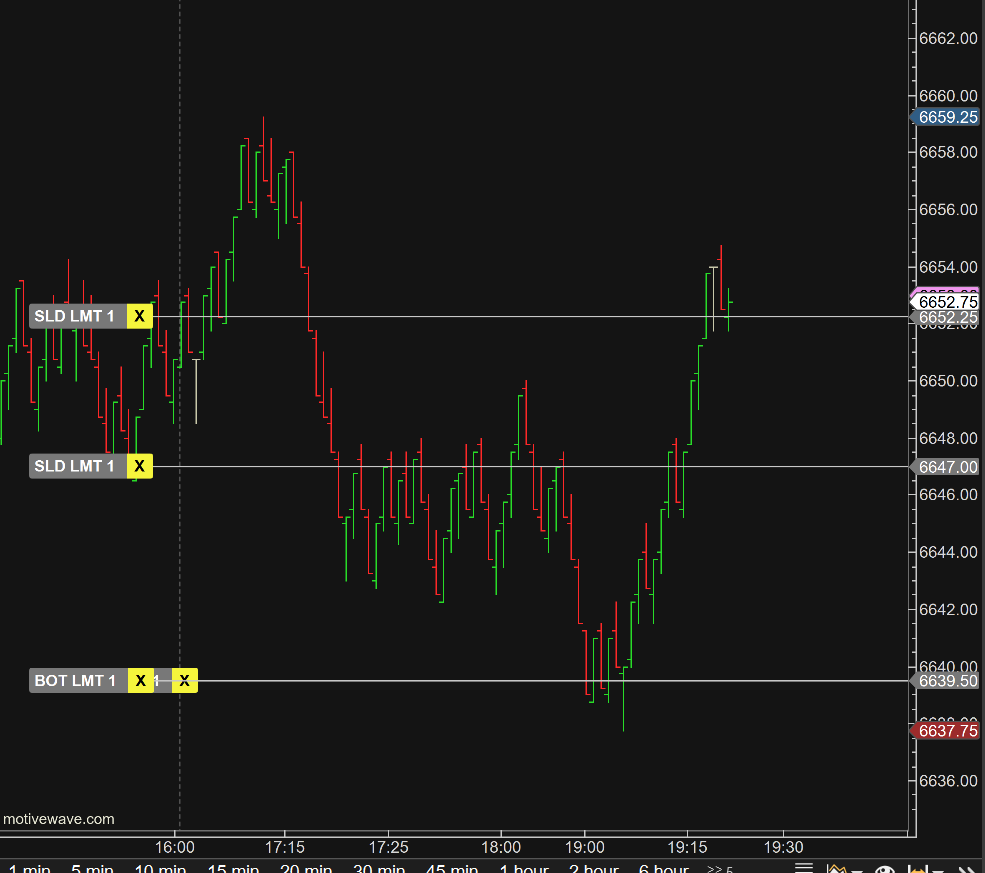Cancel the SLD LMT 1 order at 6652.25
This screenshot has height=873, width=985.
[x=139, y=316]
